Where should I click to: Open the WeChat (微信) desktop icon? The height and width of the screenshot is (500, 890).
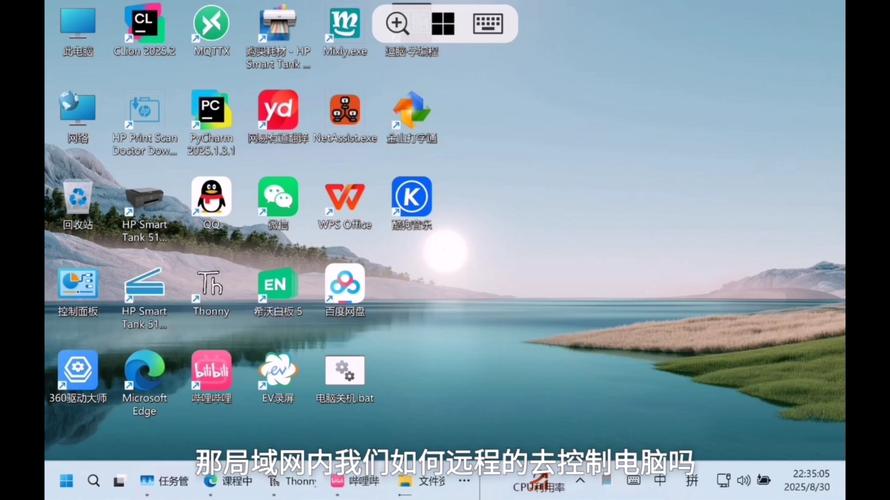click(278, 197)
